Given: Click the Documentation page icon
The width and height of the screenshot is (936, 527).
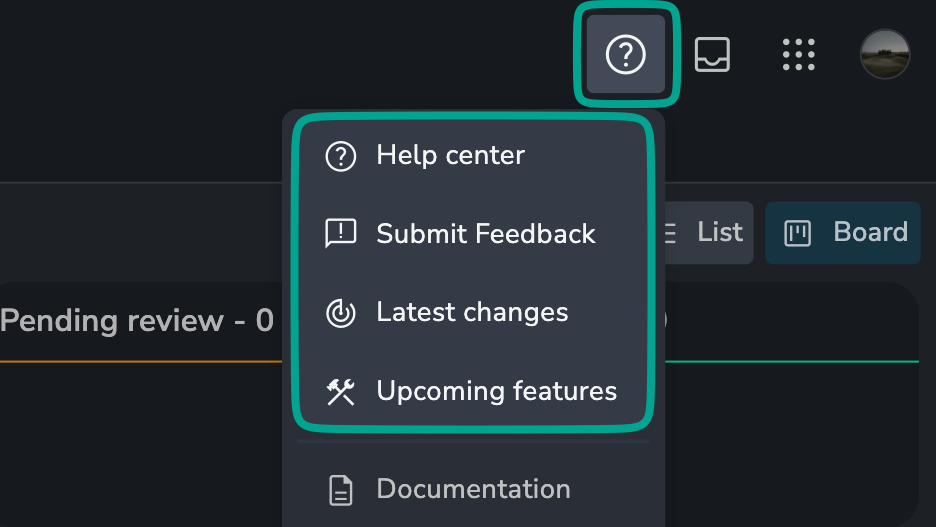Looking at the screenshot, I should tap(341, 490).
